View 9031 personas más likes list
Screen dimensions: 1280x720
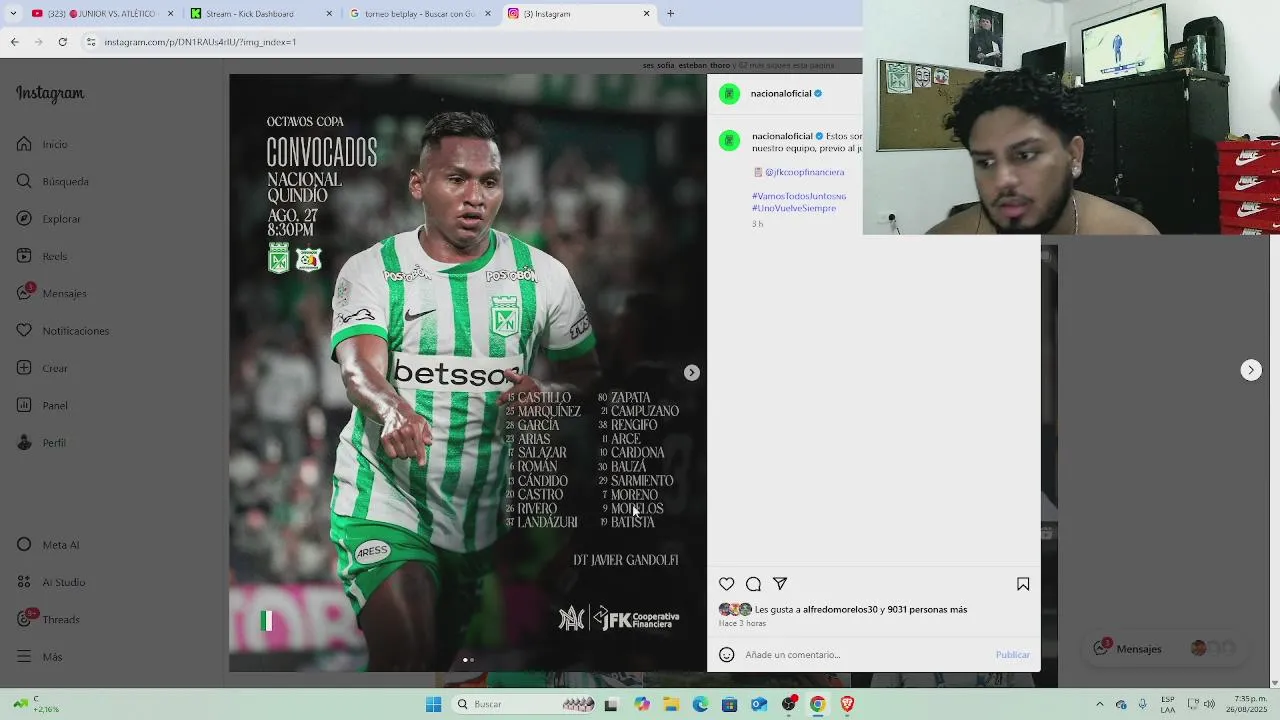tap(927, 609)
